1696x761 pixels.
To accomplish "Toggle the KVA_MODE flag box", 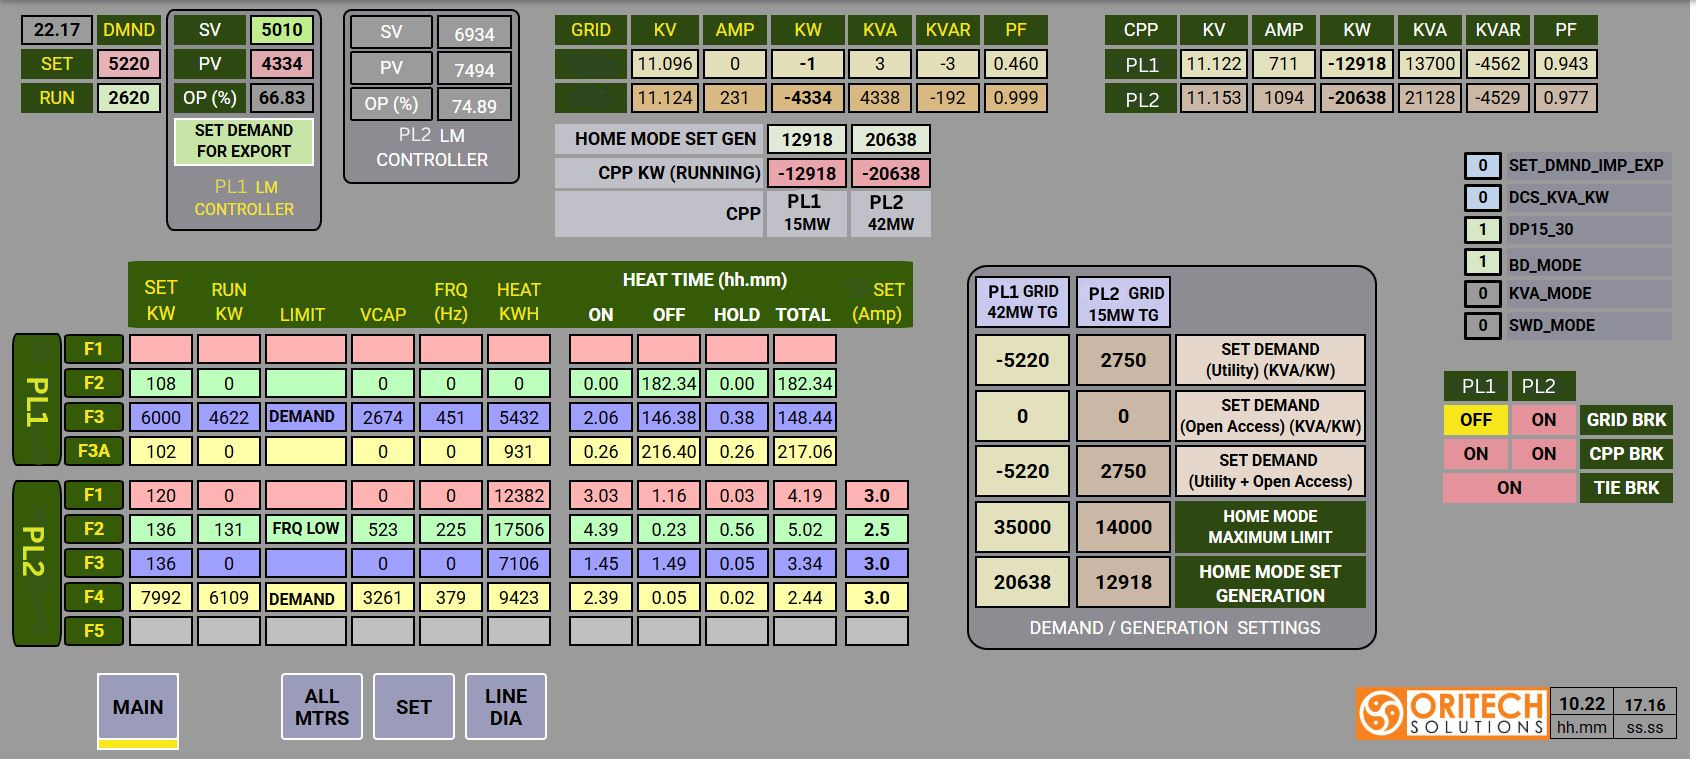I will click(x=1482, y=294).
